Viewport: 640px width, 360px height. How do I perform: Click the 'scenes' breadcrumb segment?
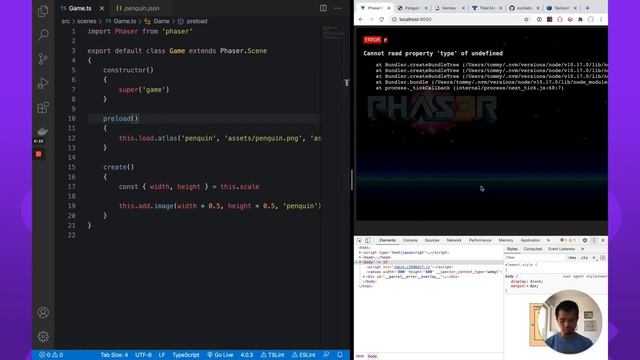click(x=87, y=21)
